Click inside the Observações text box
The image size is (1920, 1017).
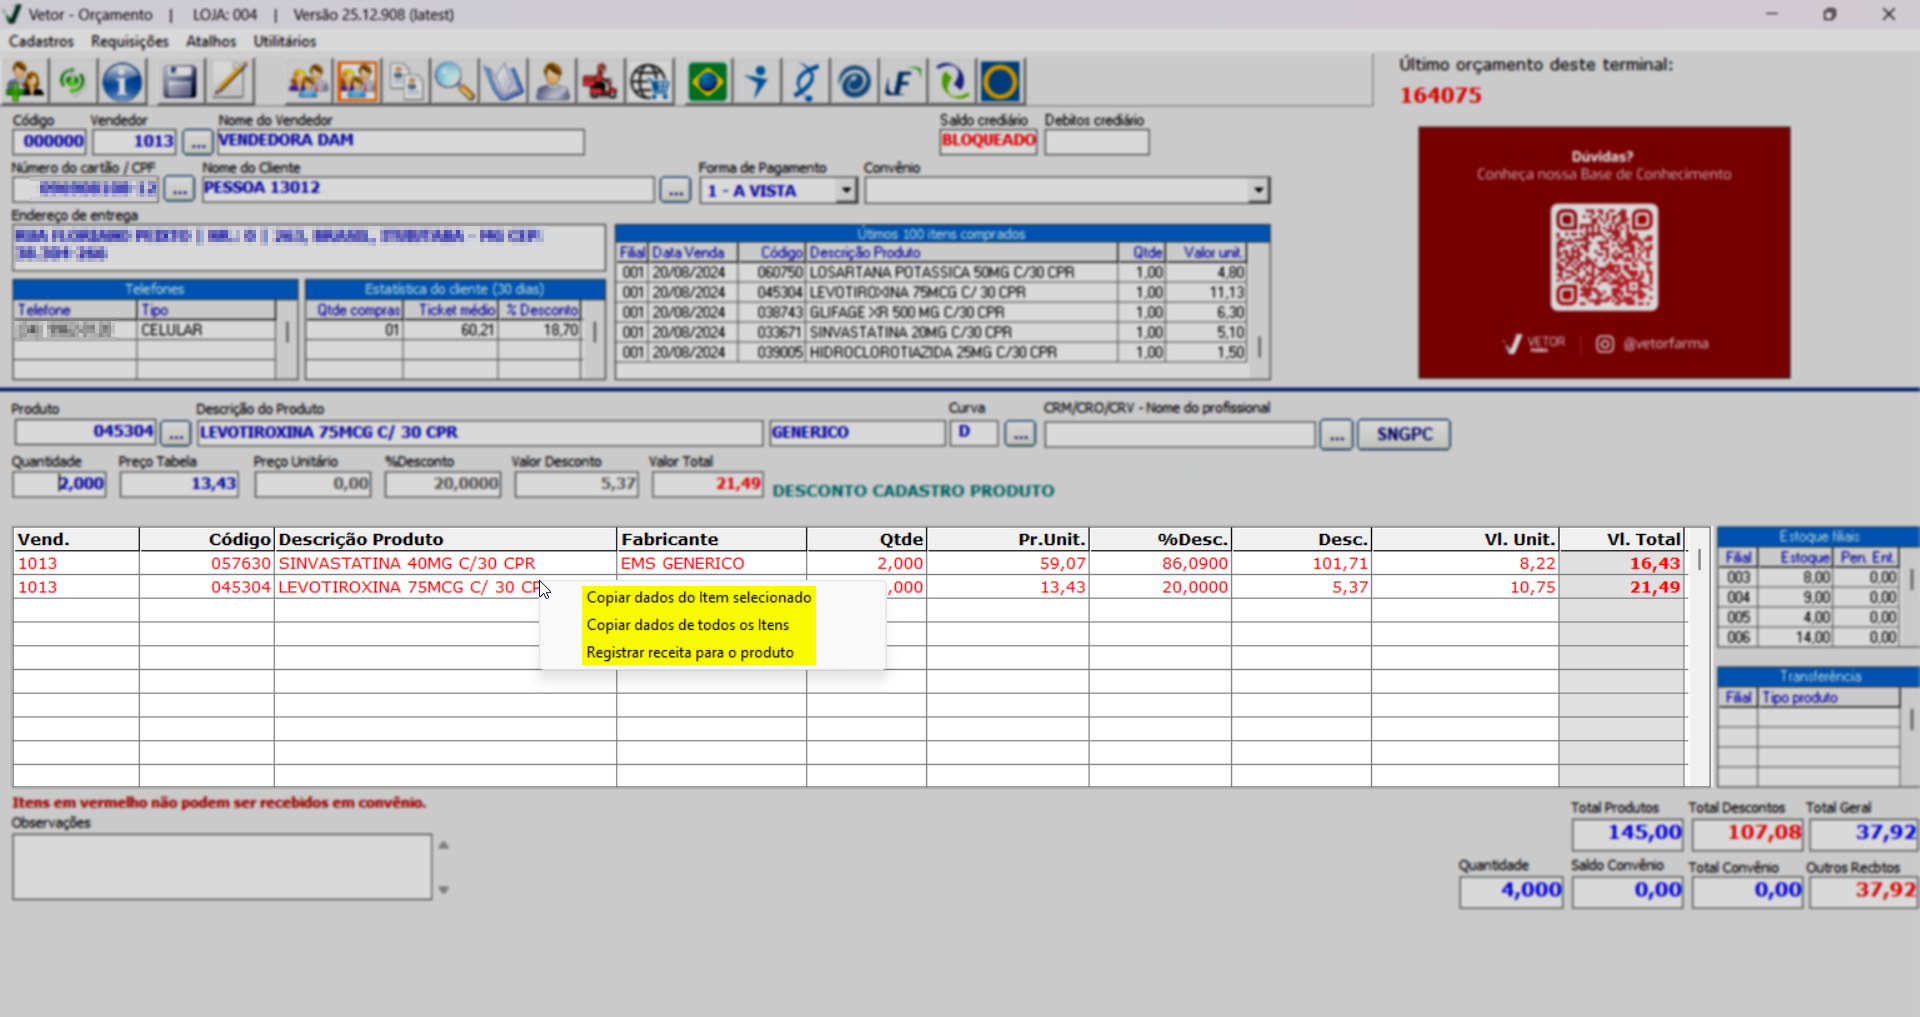(222, 867)
